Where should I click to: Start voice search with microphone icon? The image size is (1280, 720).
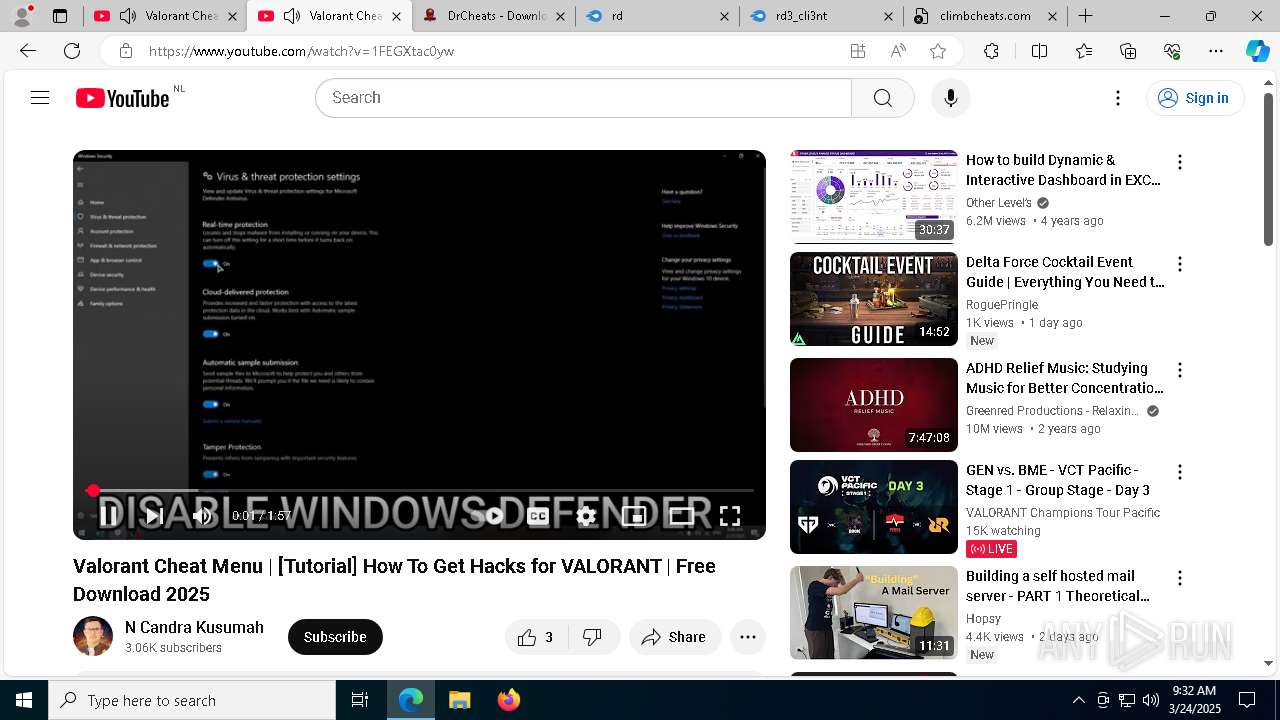pos(950,98)
